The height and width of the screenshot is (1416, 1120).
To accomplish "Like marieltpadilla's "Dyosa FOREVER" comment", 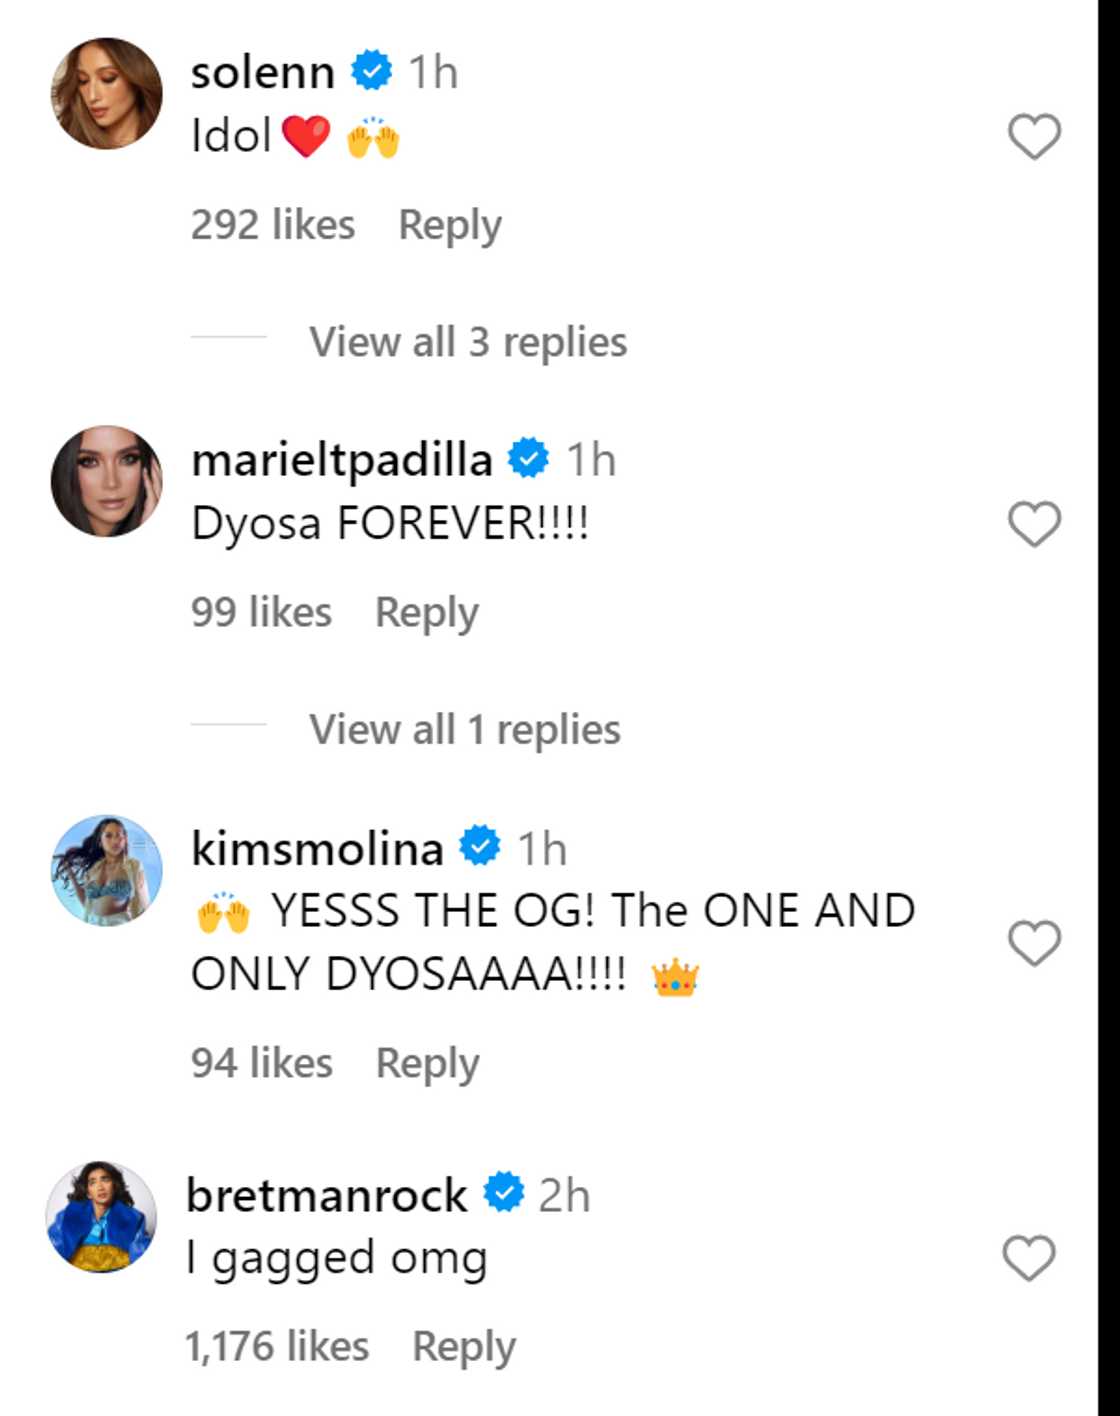I will coord(1033,524).
